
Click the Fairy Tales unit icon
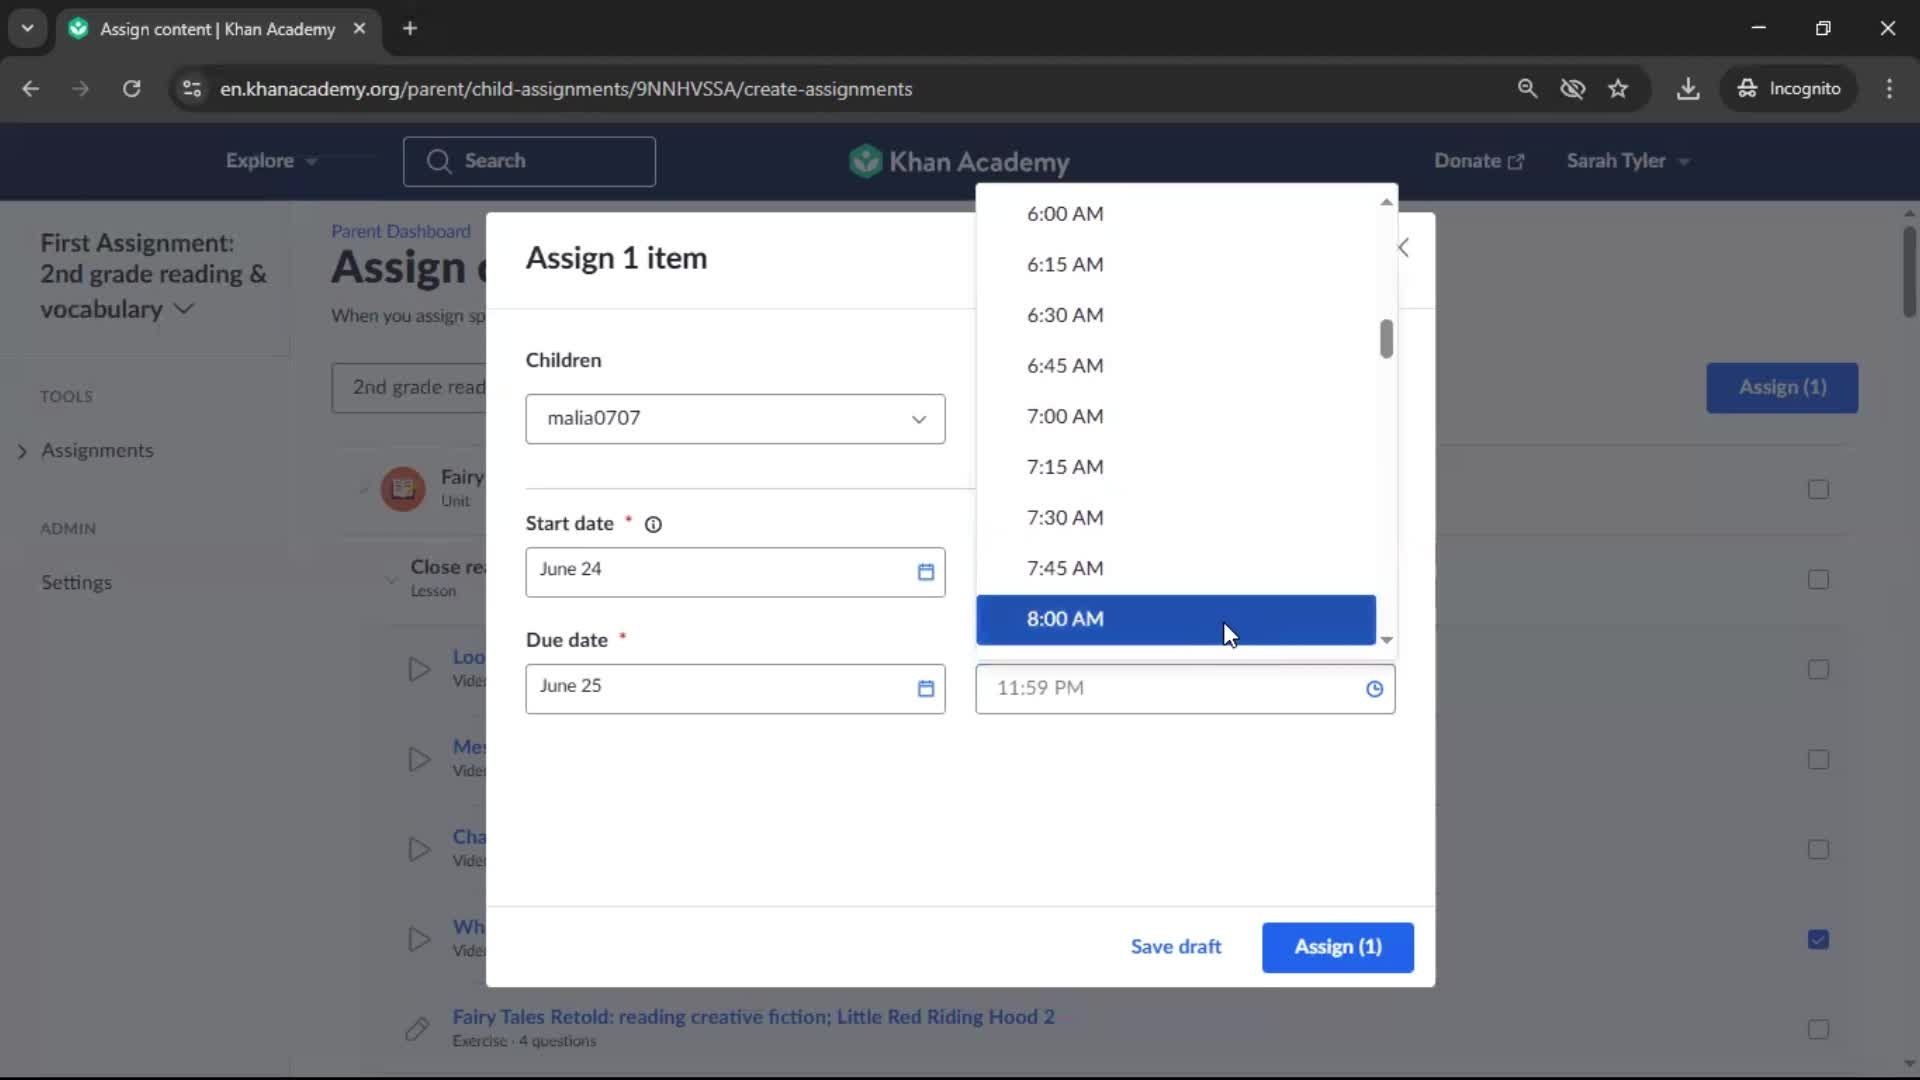click(403, 489)
